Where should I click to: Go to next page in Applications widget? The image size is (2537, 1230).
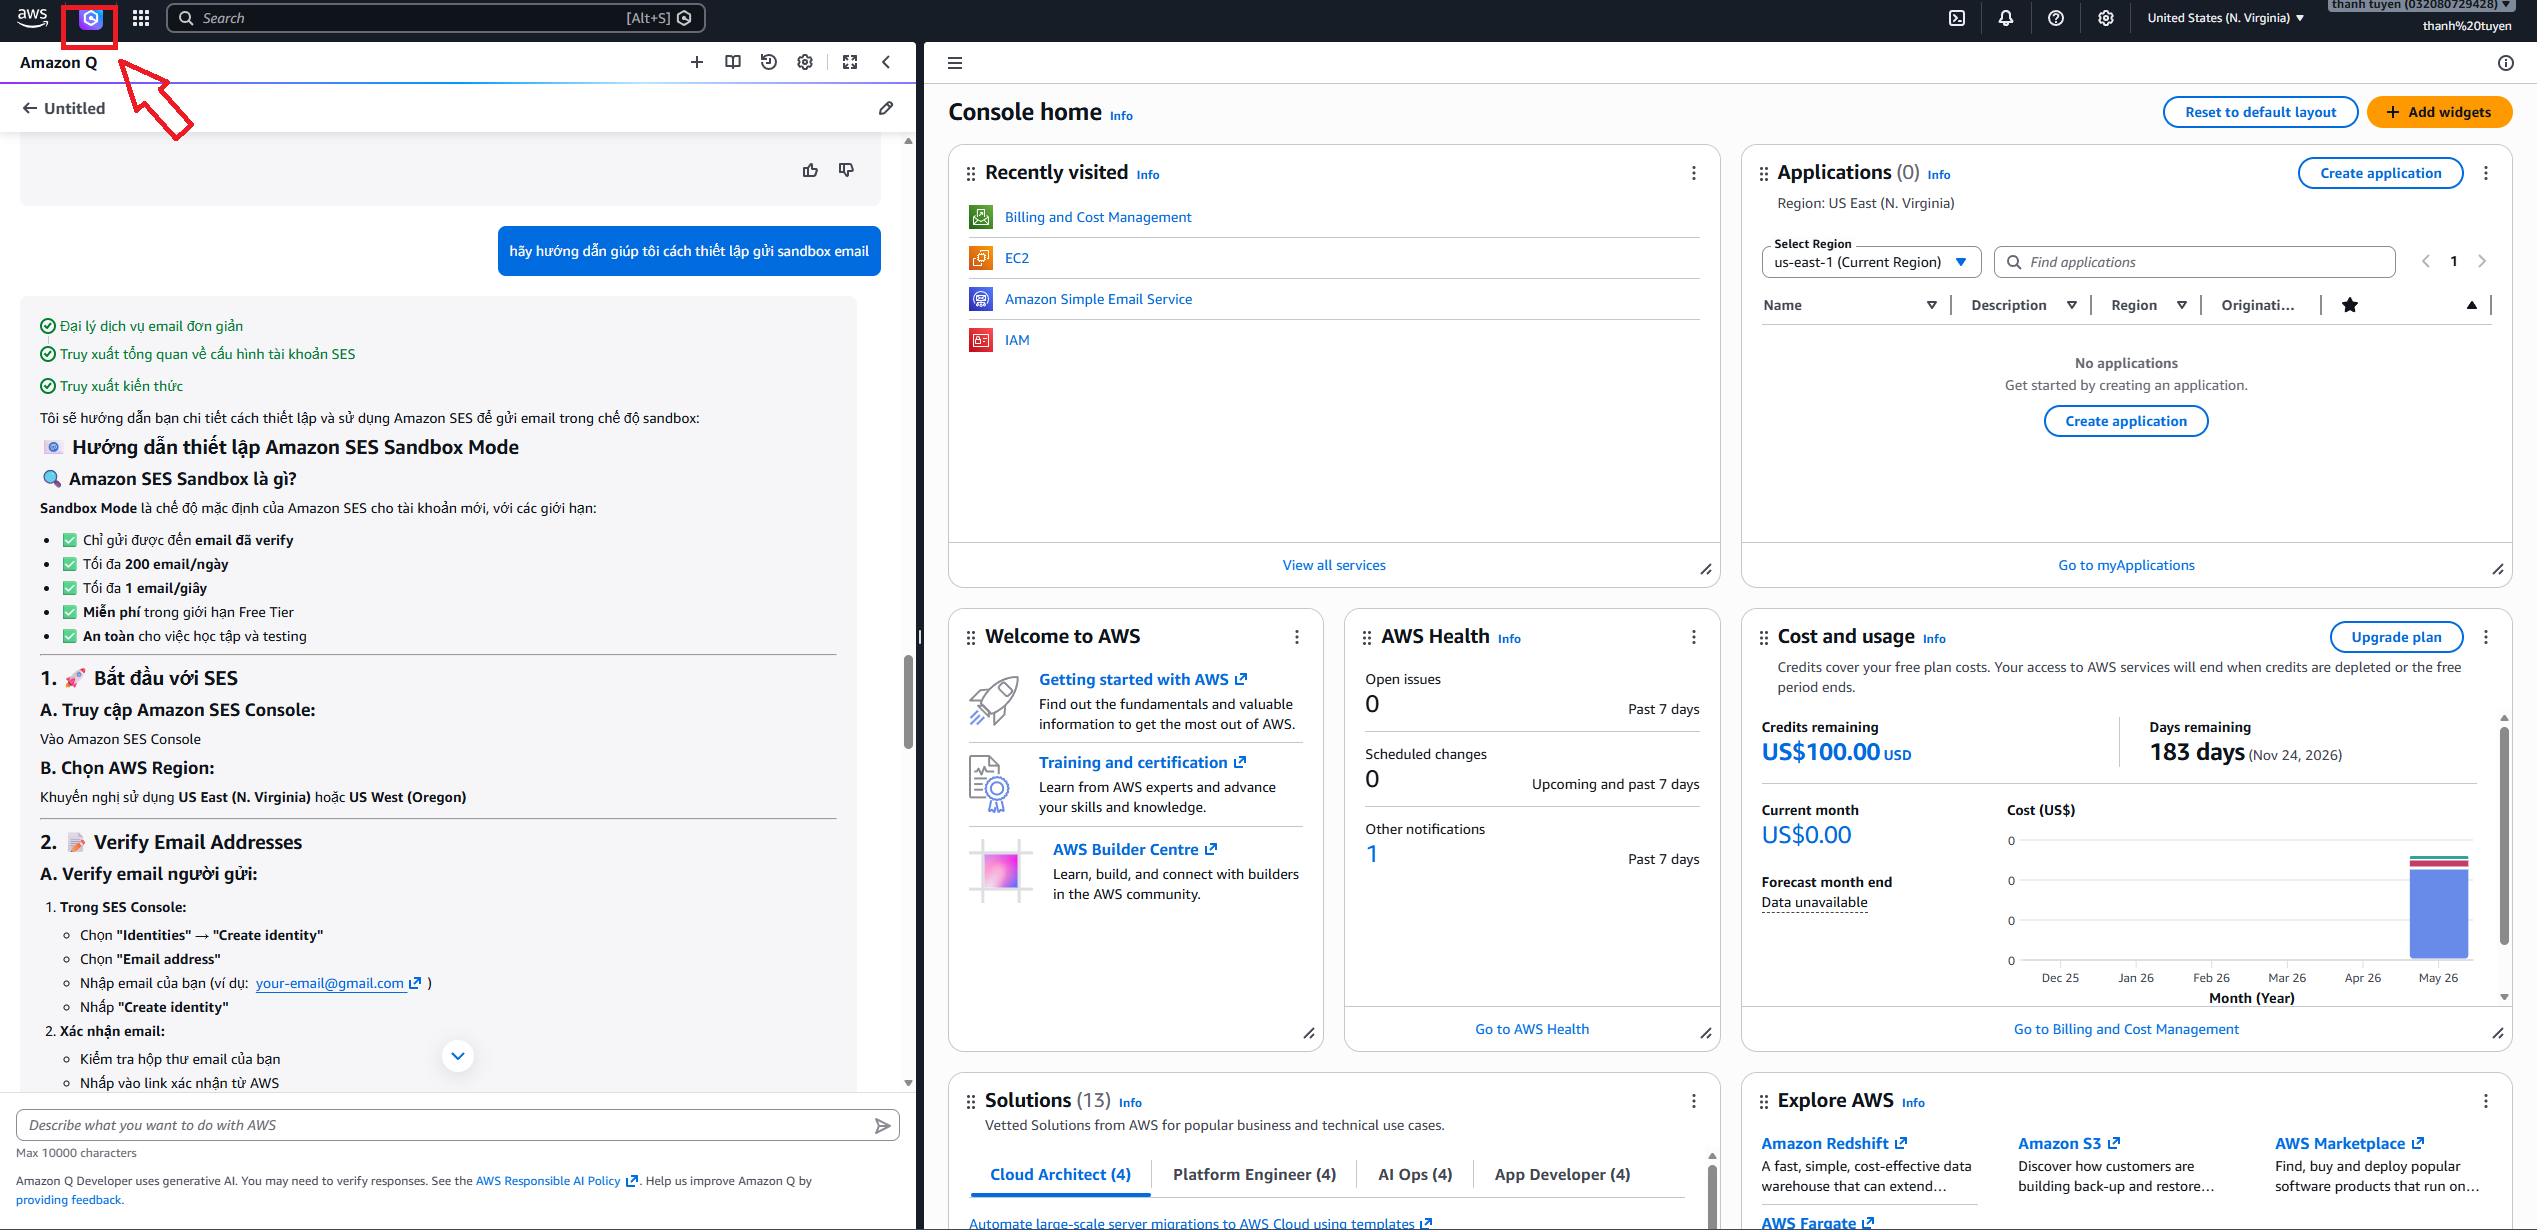[x=2482, y=261]
